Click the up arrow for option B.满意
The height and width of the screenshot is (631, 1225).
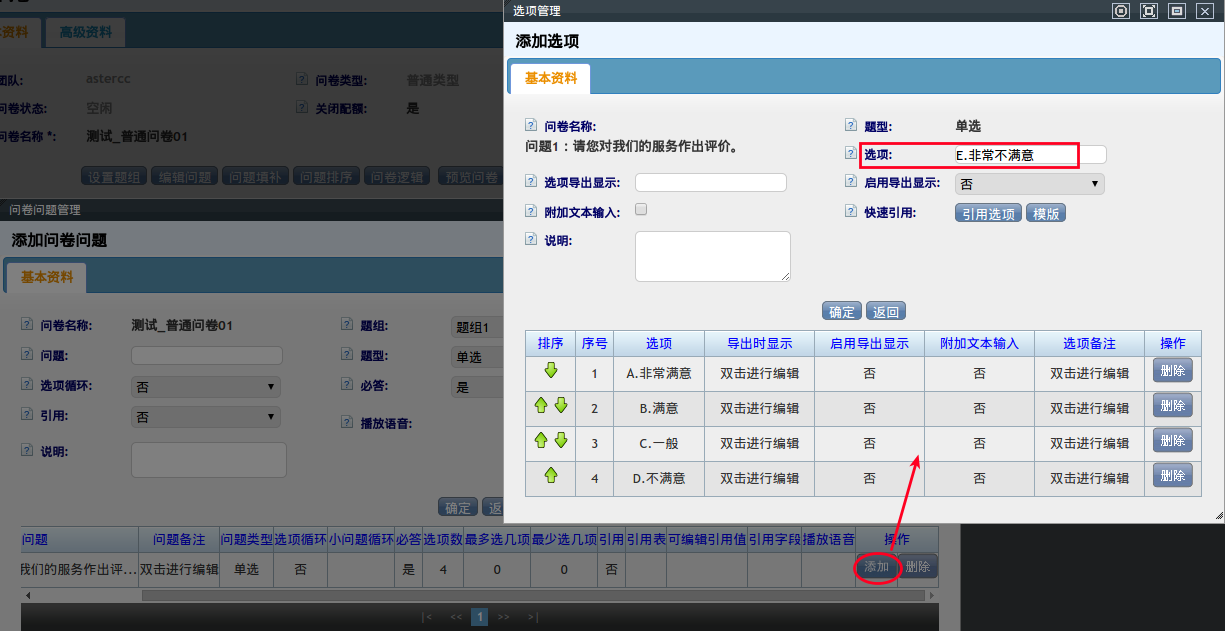coord(541,406)
